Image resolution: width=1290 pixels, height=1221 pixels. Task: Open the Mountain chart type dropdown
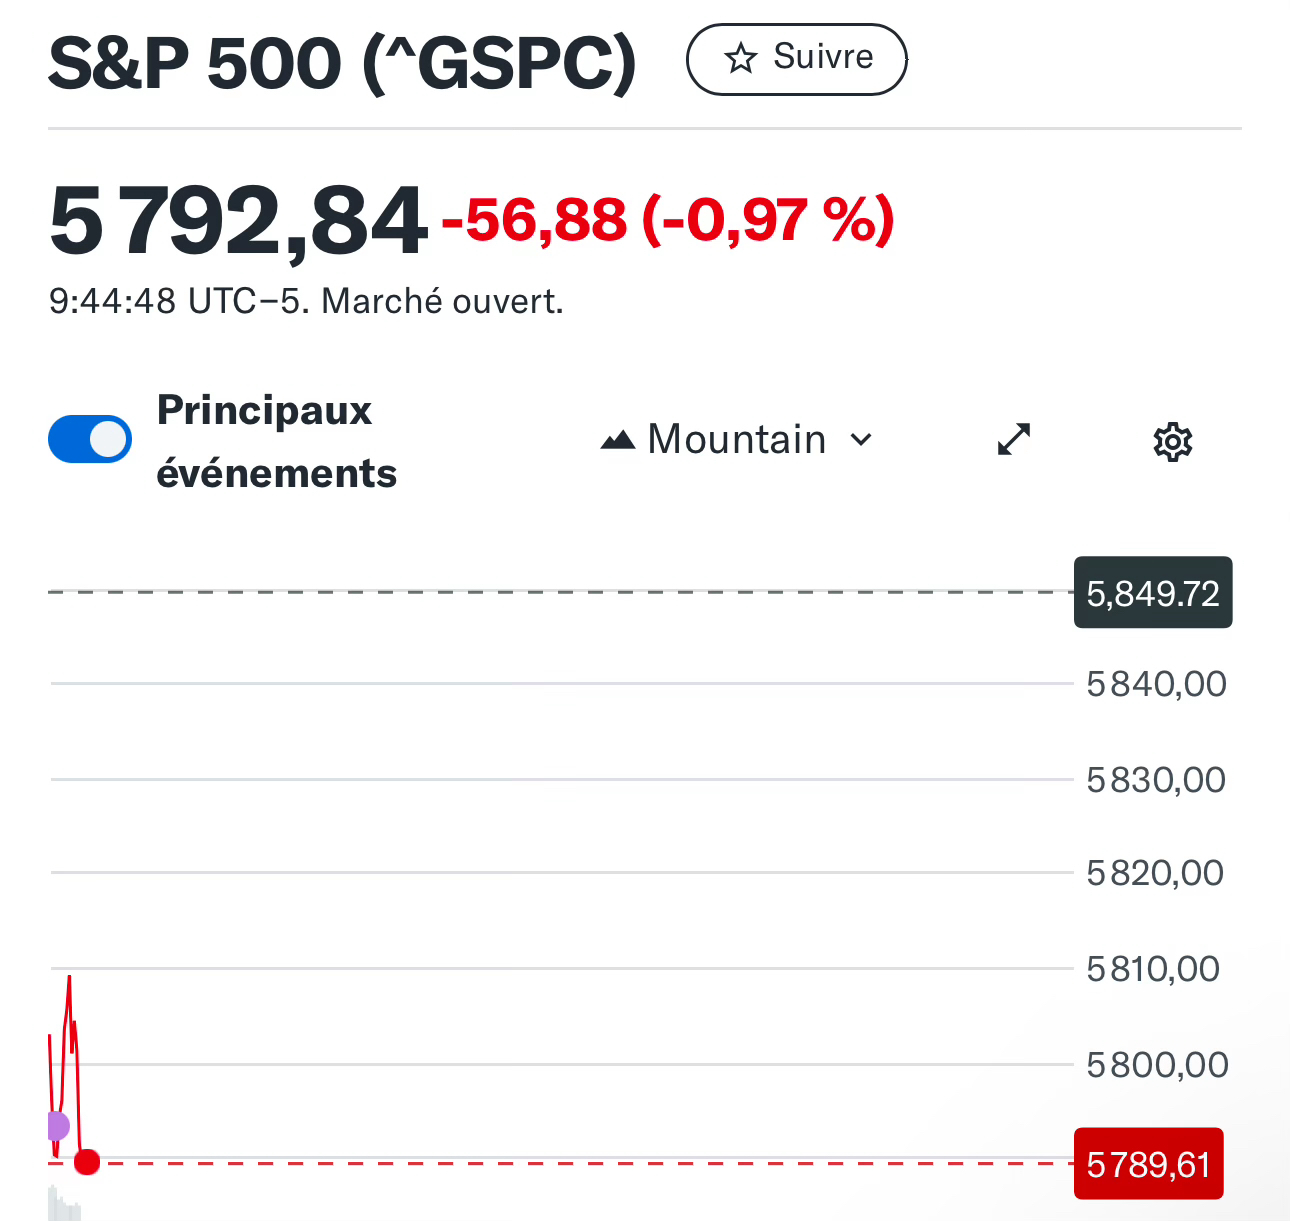pyautogui.click(x=737, y=440)
